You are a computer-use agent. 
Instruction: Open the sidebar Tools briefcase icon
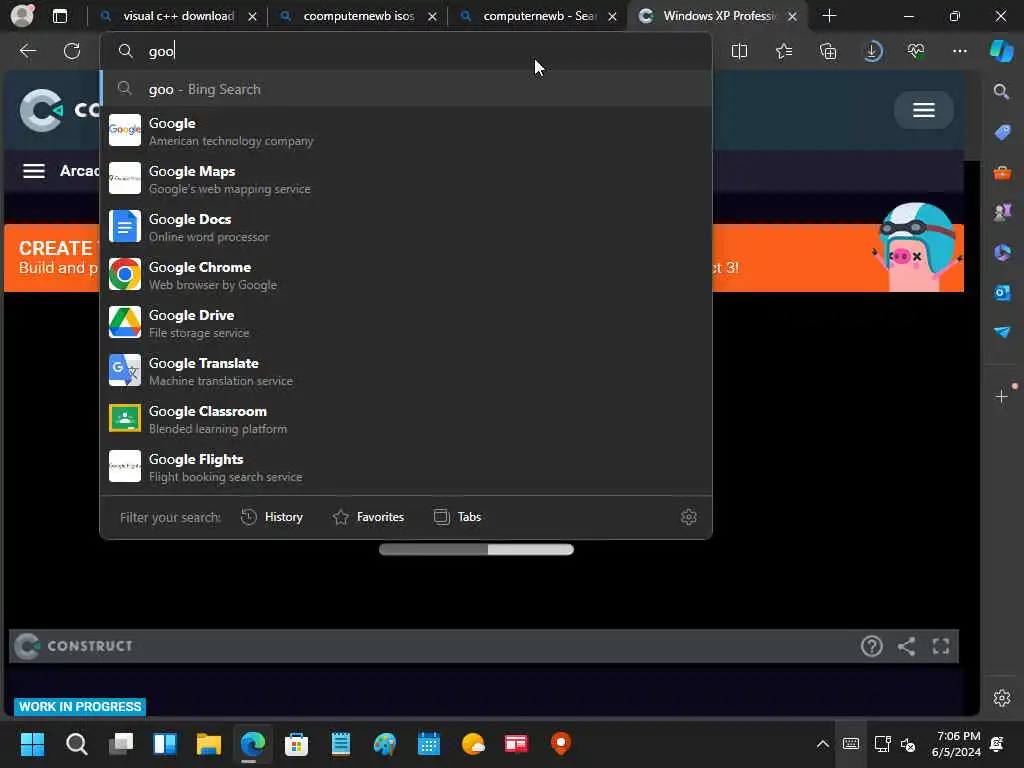point(1002,173)
